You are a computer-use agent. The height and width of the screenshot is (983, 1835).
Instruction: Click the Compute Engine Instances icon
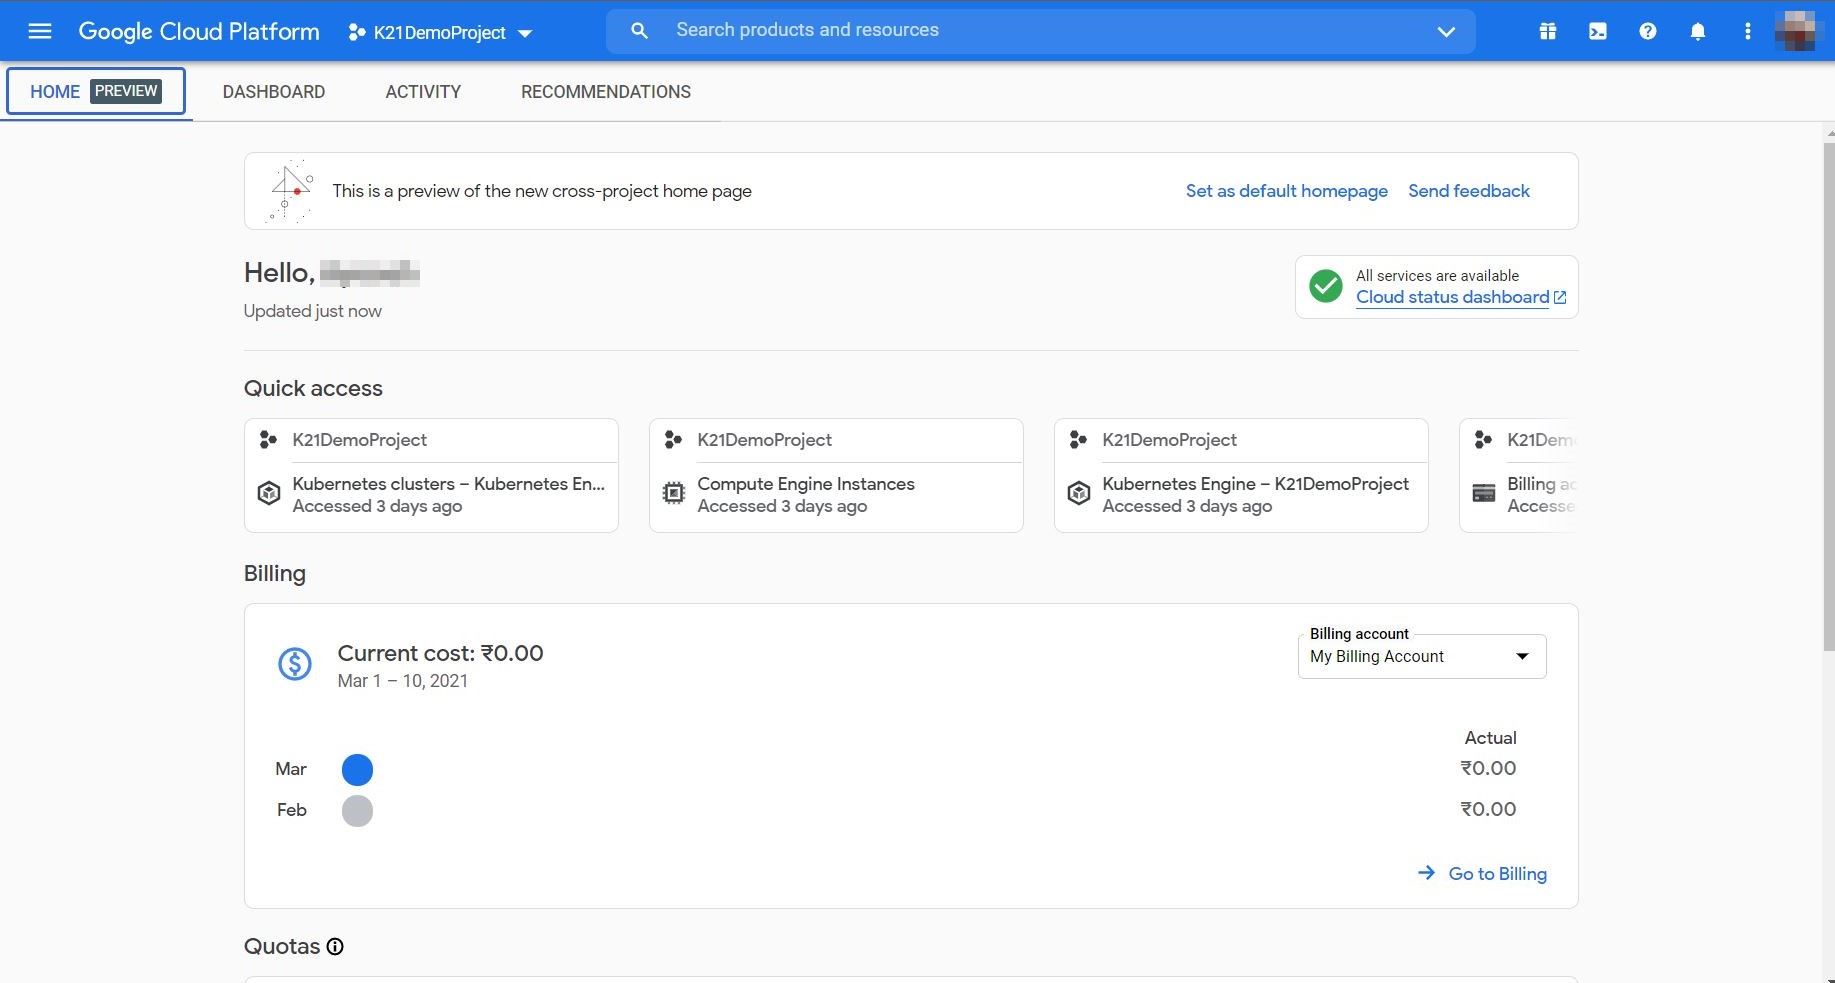[673, 492]
